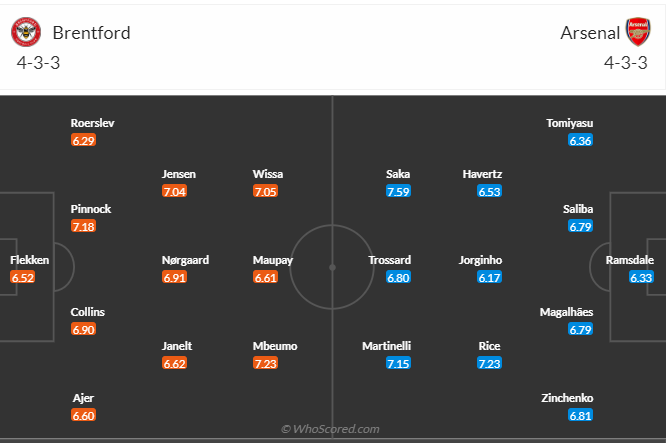The width and height of the screenshot is (666, 443).
Task: Select player name Havertz
Action: tap(482, 174)
